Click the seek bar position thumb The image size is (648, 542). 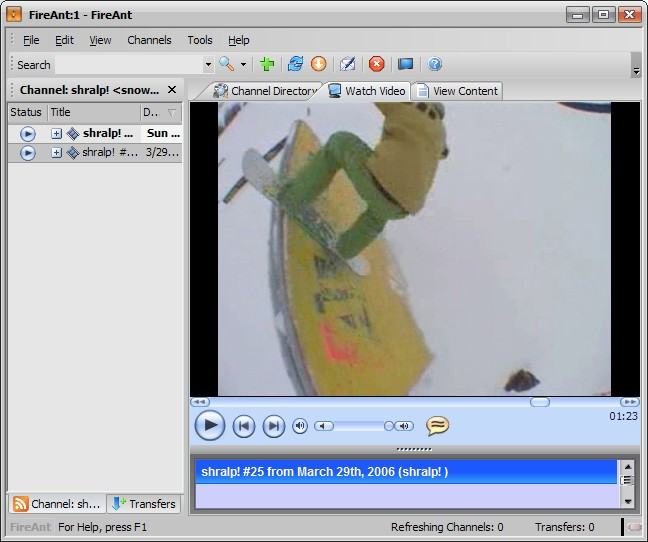tap(540, 402)
